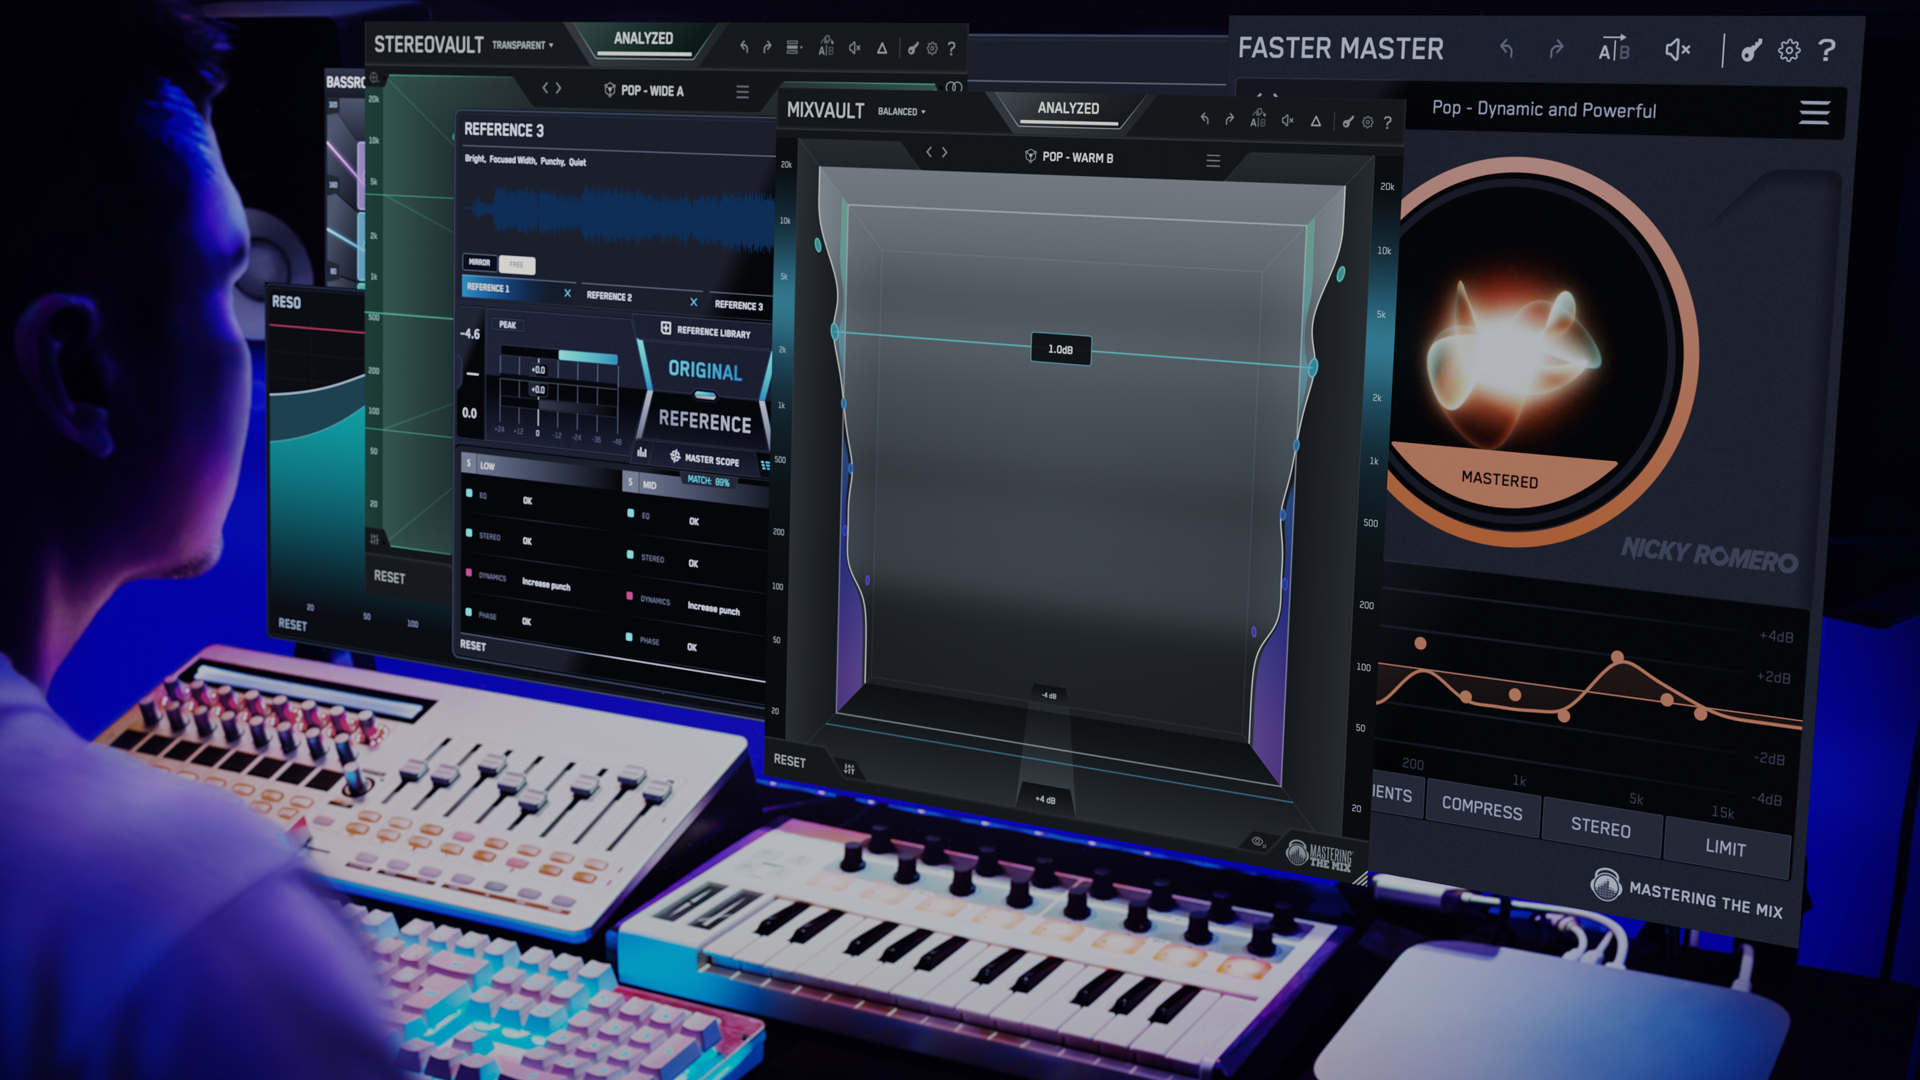Switch playback to Original
1920x1080 pixels.
(x=705, y=370)
